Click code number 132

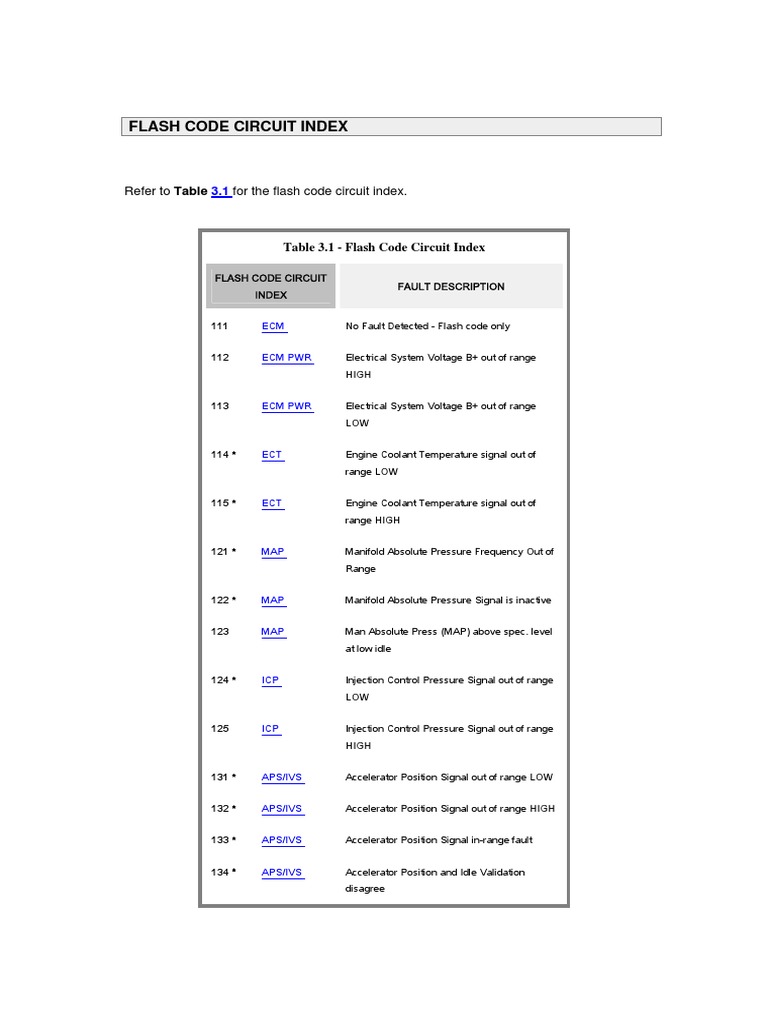[220, 808]
